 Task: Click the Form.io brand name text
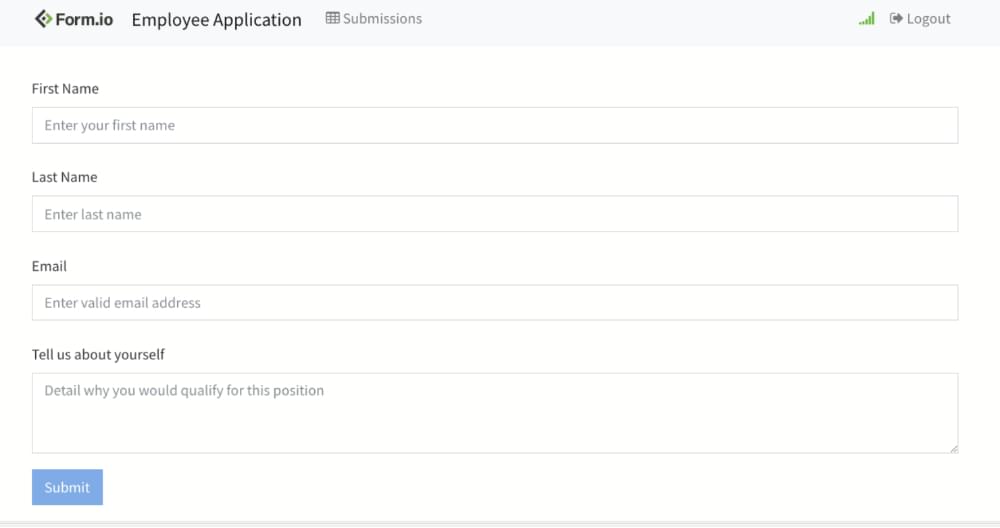(x=84, y=20)
